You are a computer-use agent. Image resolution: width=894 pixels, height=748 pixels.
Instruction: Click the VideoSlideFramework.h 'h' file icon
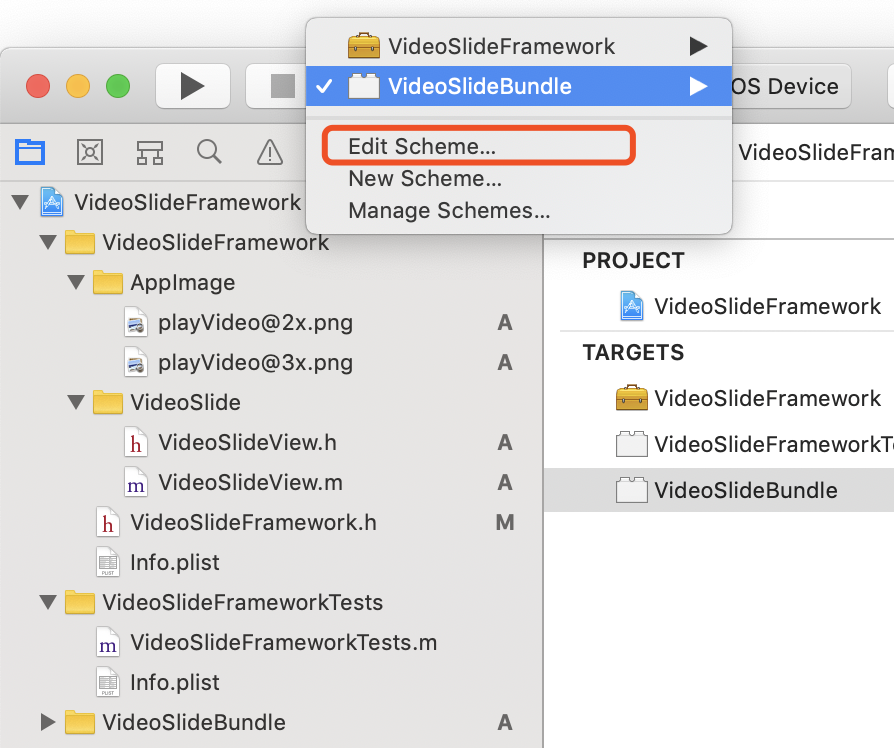[x=108, y=523]
